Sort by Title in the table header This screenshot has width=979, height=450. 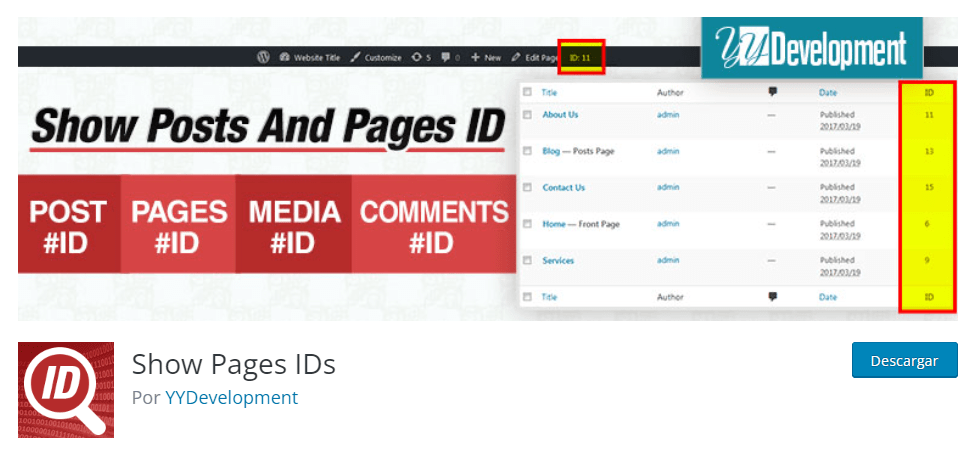point(549,92)
